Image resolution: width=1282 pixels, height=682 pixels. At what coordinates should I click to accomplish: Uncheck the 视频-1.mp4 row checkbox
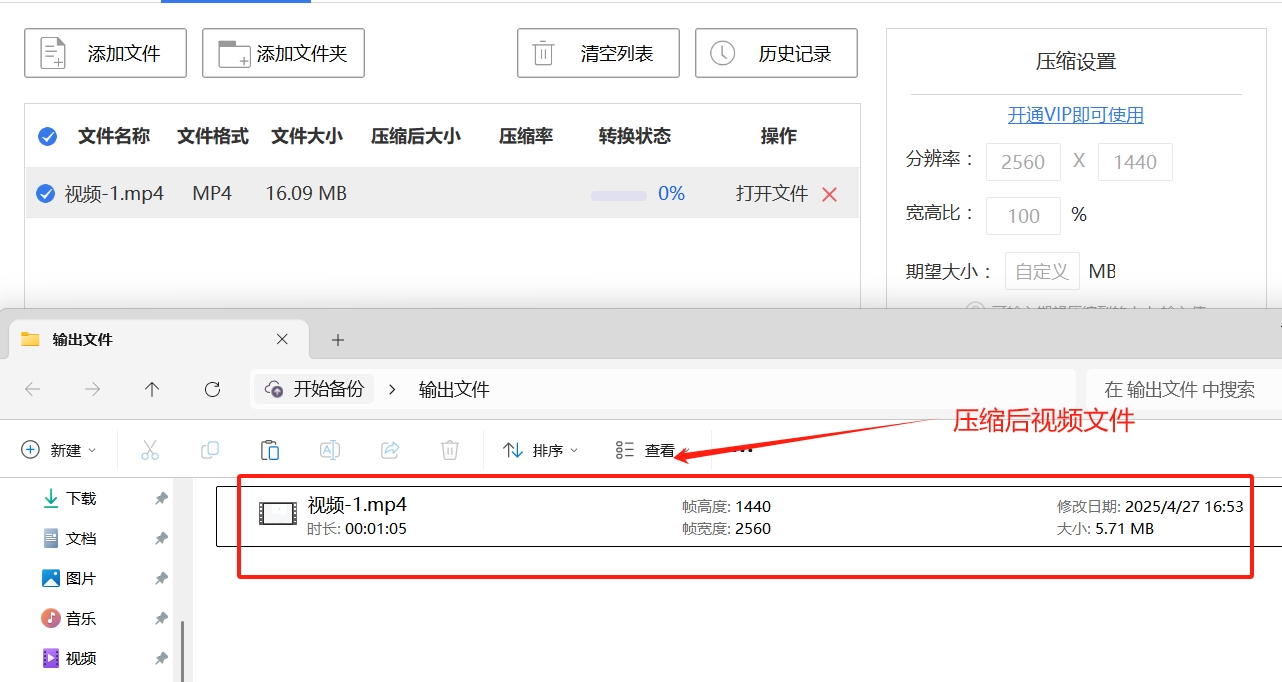(45, 193)
